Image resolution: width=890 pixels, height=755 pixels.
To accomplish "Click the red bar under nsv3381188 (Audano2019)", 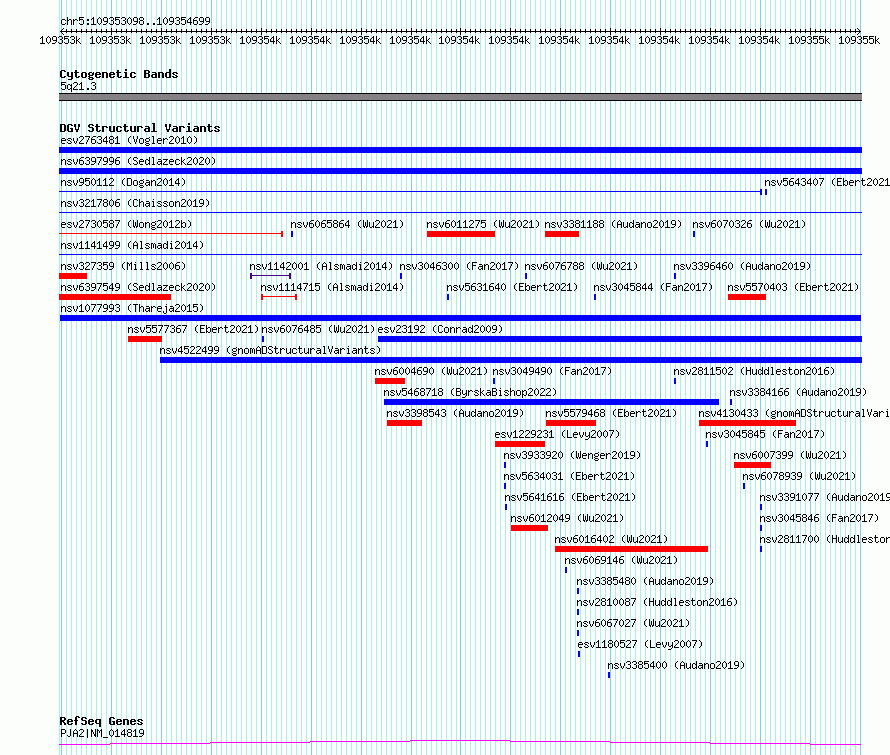I will [x=562, y=234].
